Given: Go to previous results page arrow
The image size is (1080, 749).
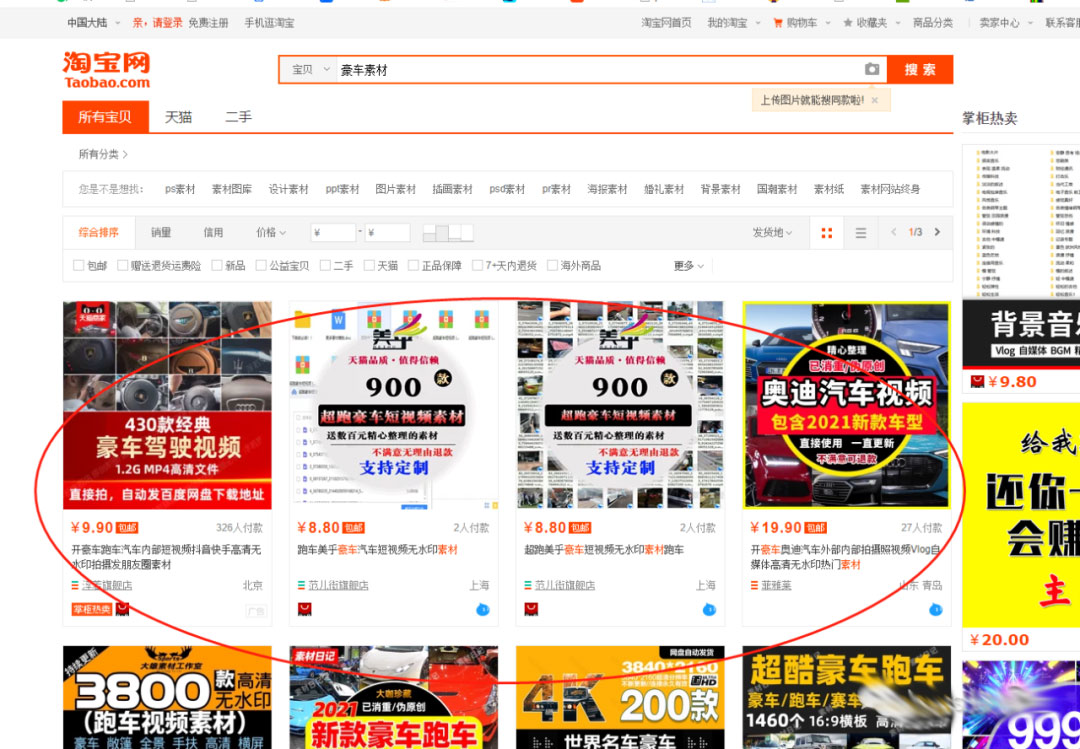Looking at the screenshot, I should 894,232.
